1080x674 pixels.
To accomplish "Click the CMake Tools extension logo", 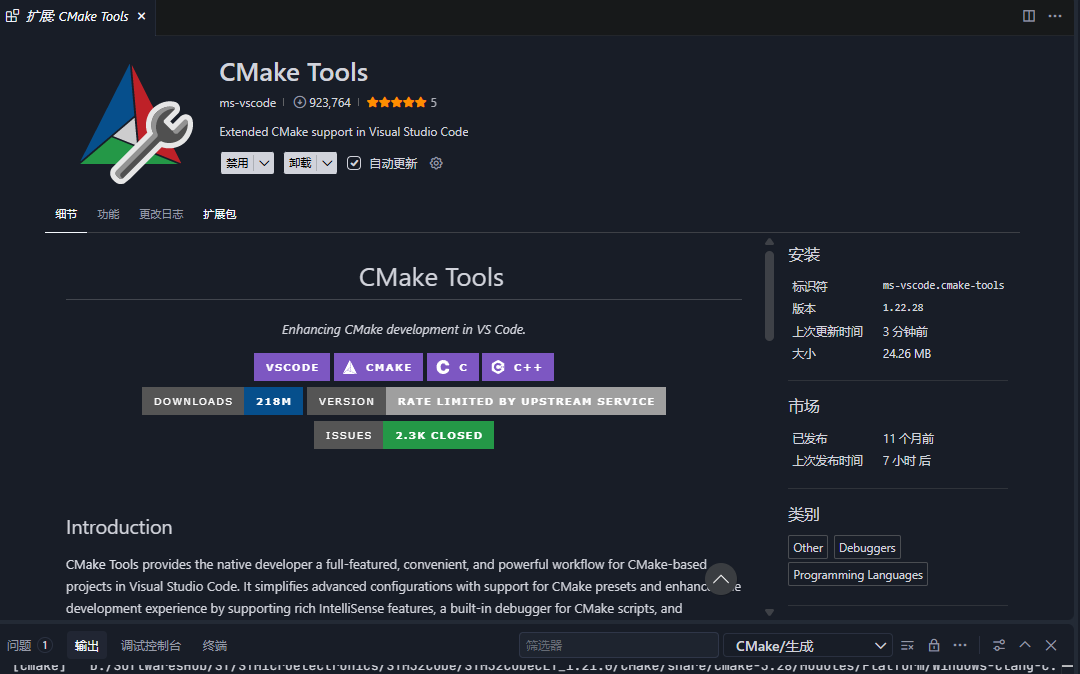I will click(136, 123).
